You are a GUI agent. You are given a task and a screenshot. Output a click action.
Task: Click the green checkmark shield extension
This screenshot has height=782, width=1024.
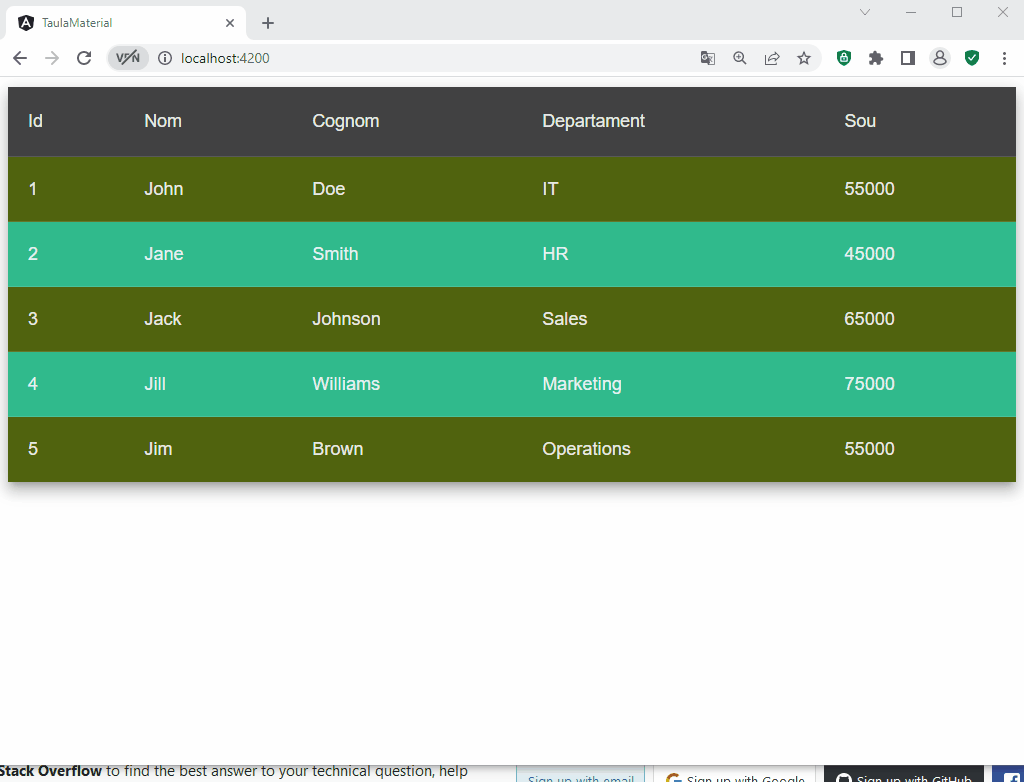[x=972, y=58]
